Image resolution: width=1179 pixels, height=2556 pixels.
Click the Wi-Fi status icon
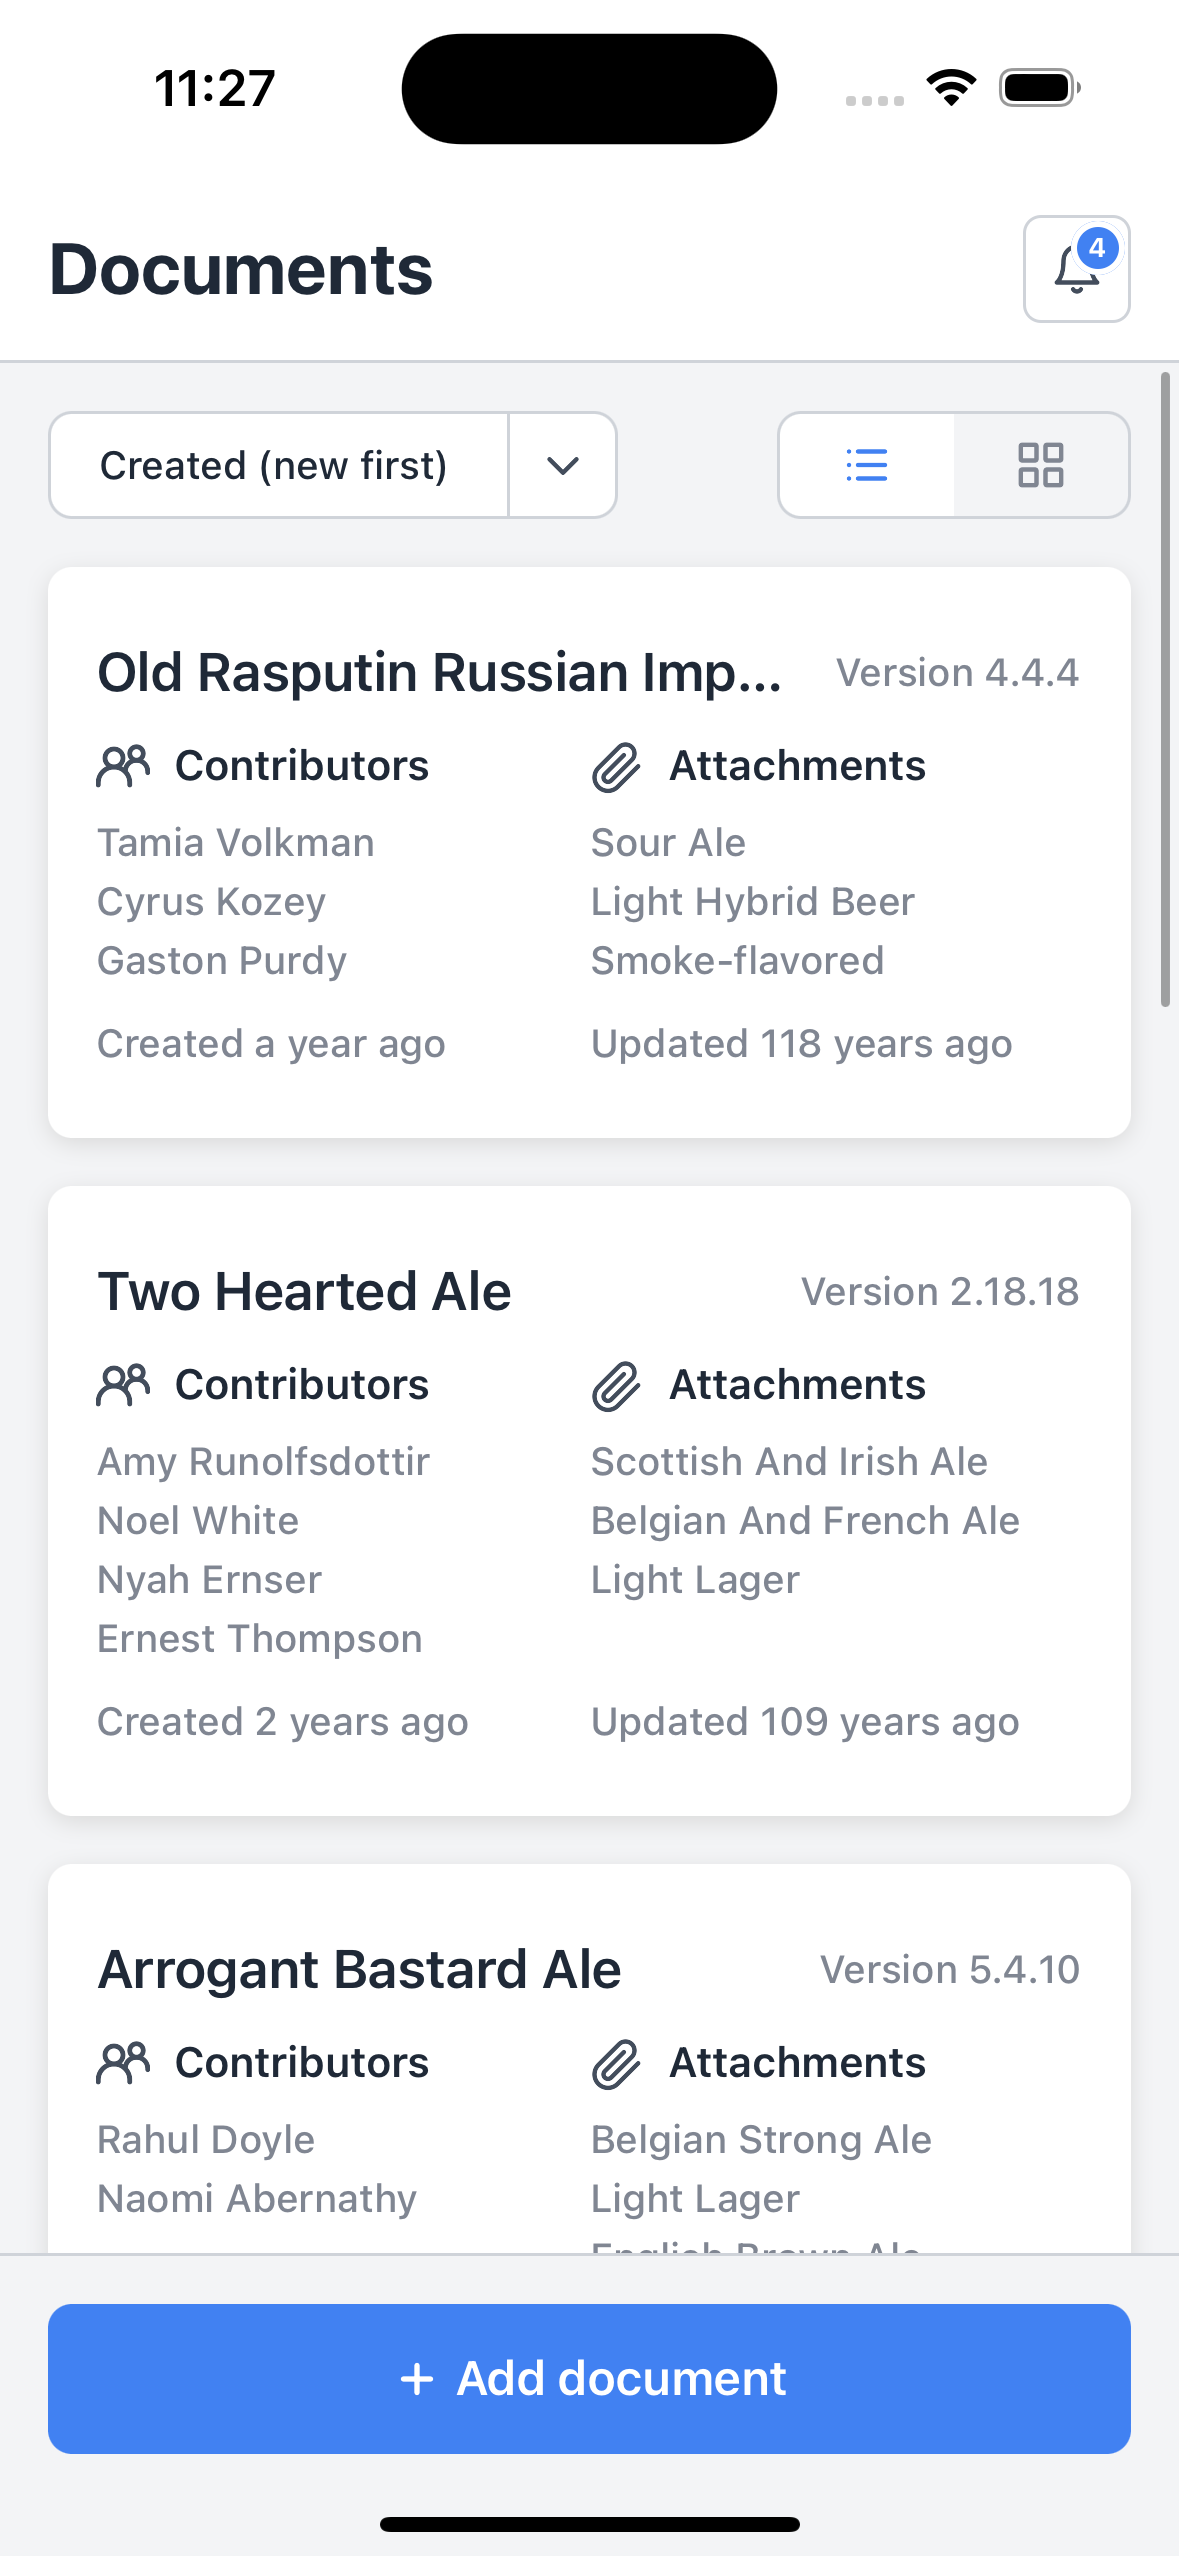point(951,87)
